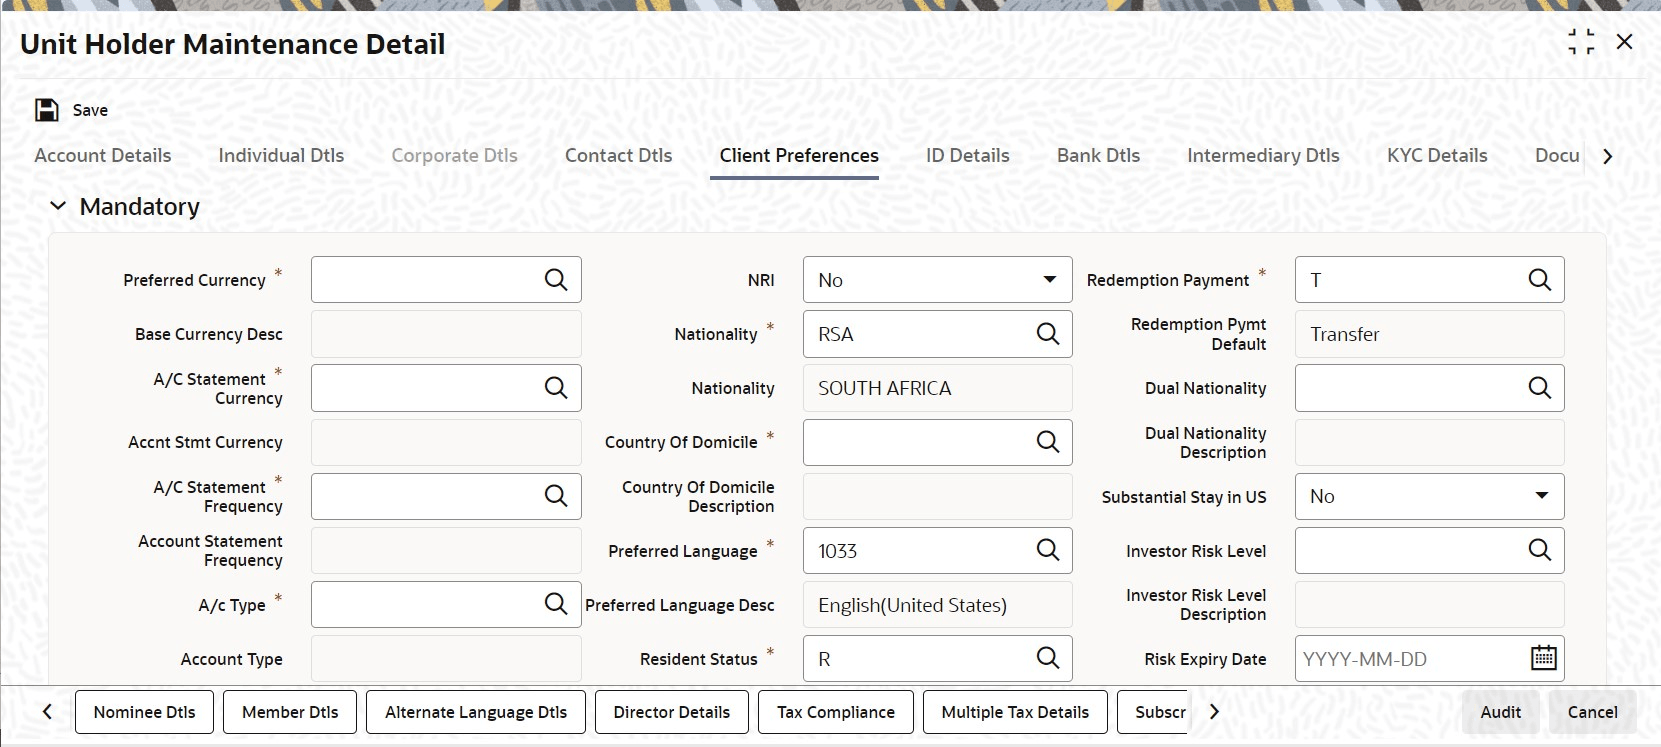
Task: Switch to the KYC Details tab
Action: coord(1437,156)
